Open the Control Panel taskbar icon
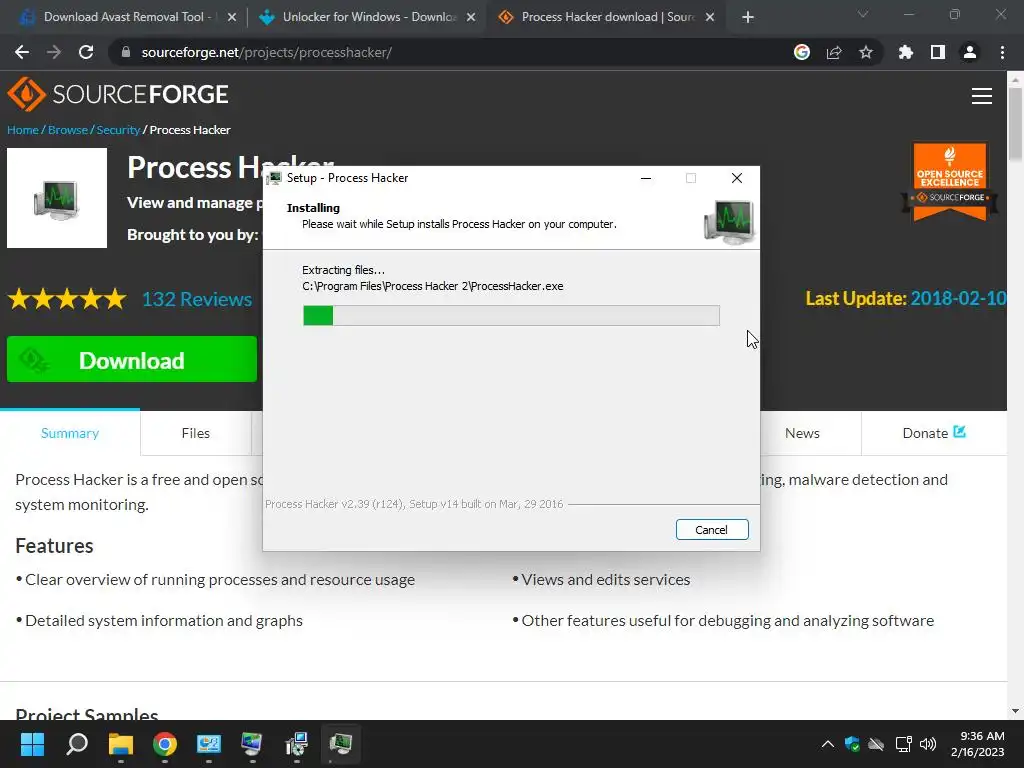Screen dimensions: 1024x768 pos(209,744)
